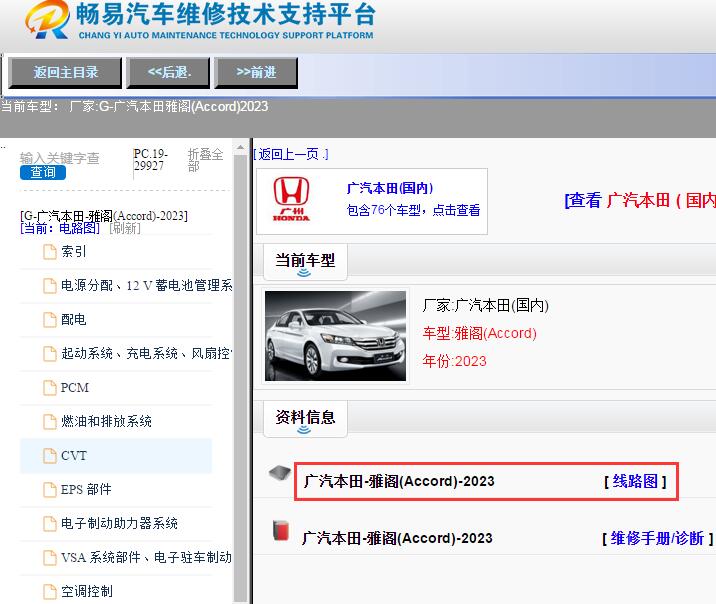Viewport: 716px width, 604px height.
Task: Click the >>前进 forward button
Action: click(256, 72)
